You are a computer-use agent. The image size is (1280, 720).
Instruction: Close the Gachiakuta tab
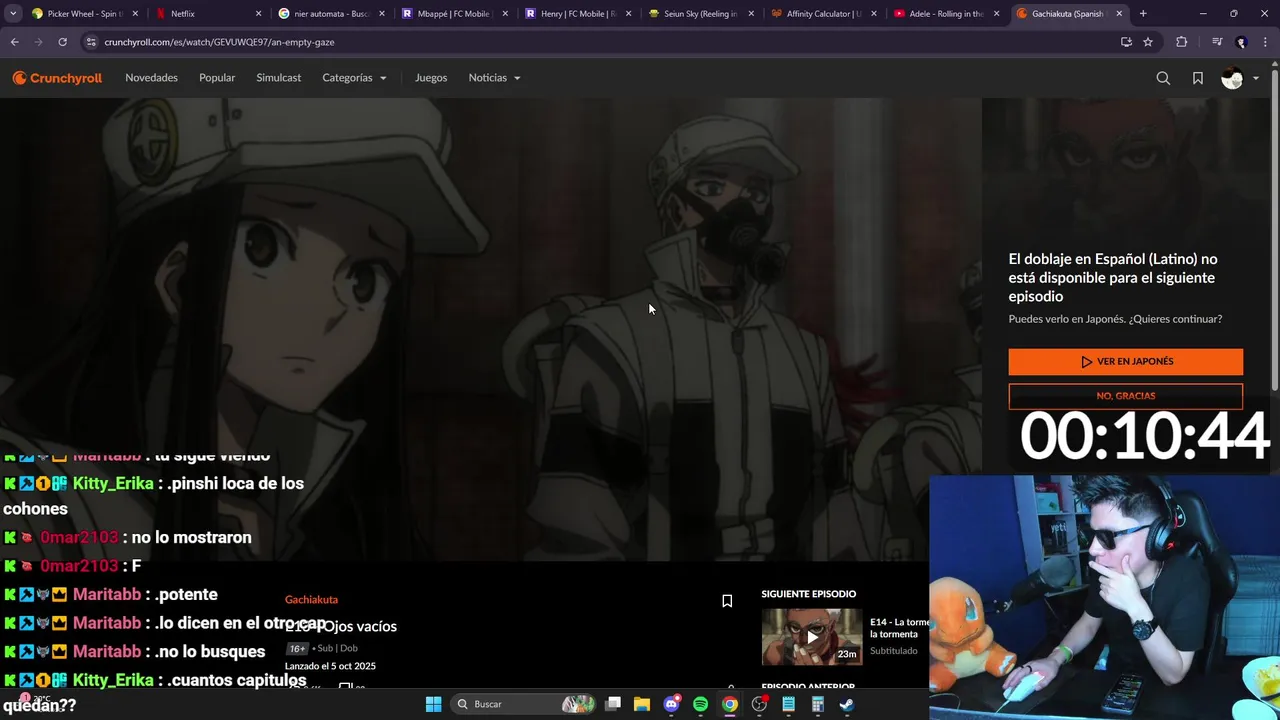[x=1119, y=14]
